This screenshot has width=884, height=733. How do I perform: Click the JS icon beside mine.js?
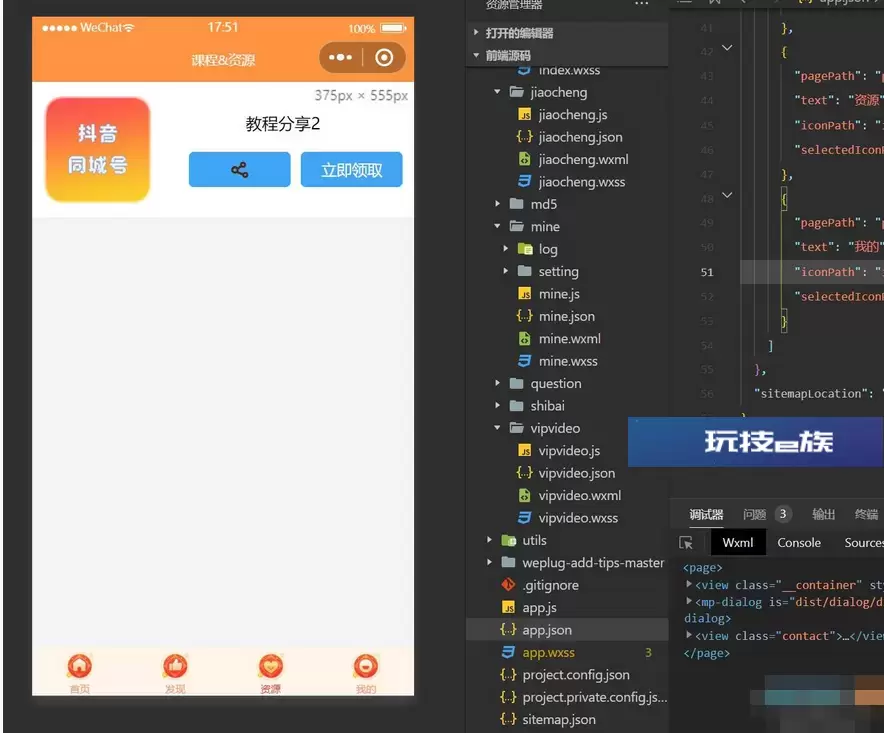pyautogui.click(x=525, y=294)
